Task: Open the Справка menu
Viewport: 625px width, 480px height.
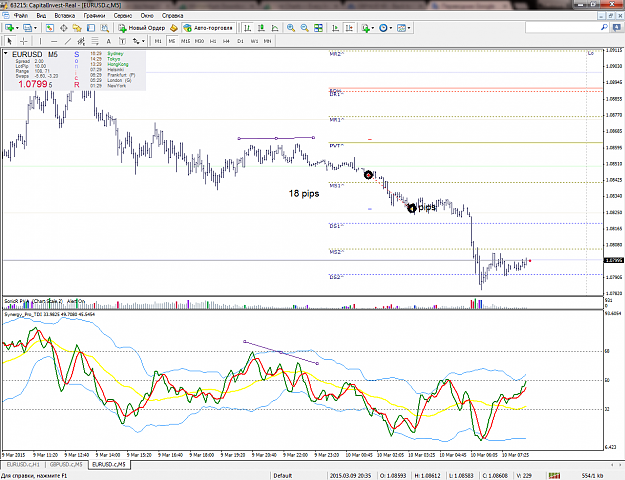Action: point(172,16)
